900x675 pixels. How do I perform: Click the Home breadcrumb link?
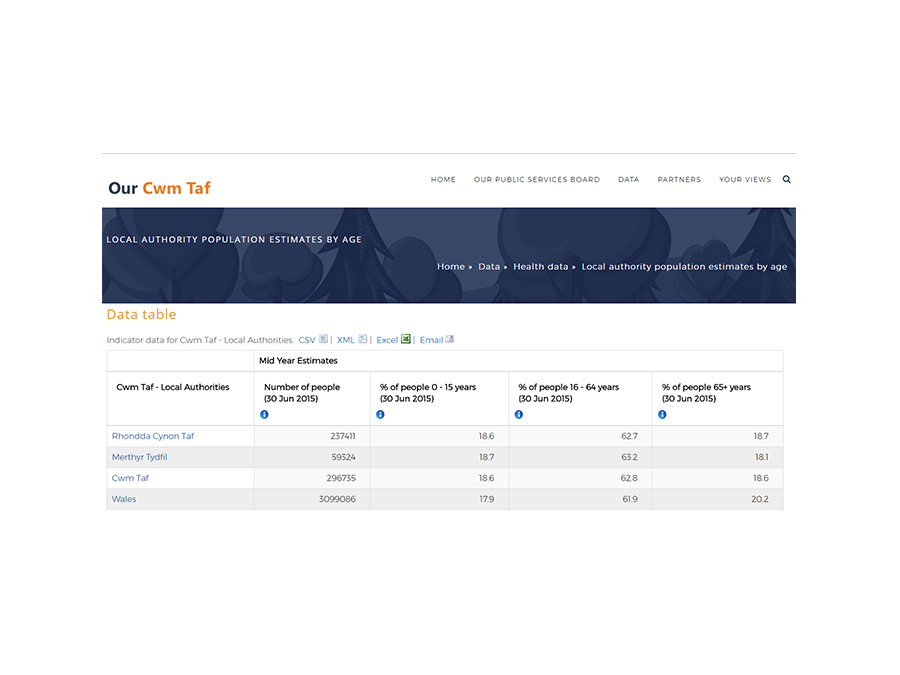(451, 267)
